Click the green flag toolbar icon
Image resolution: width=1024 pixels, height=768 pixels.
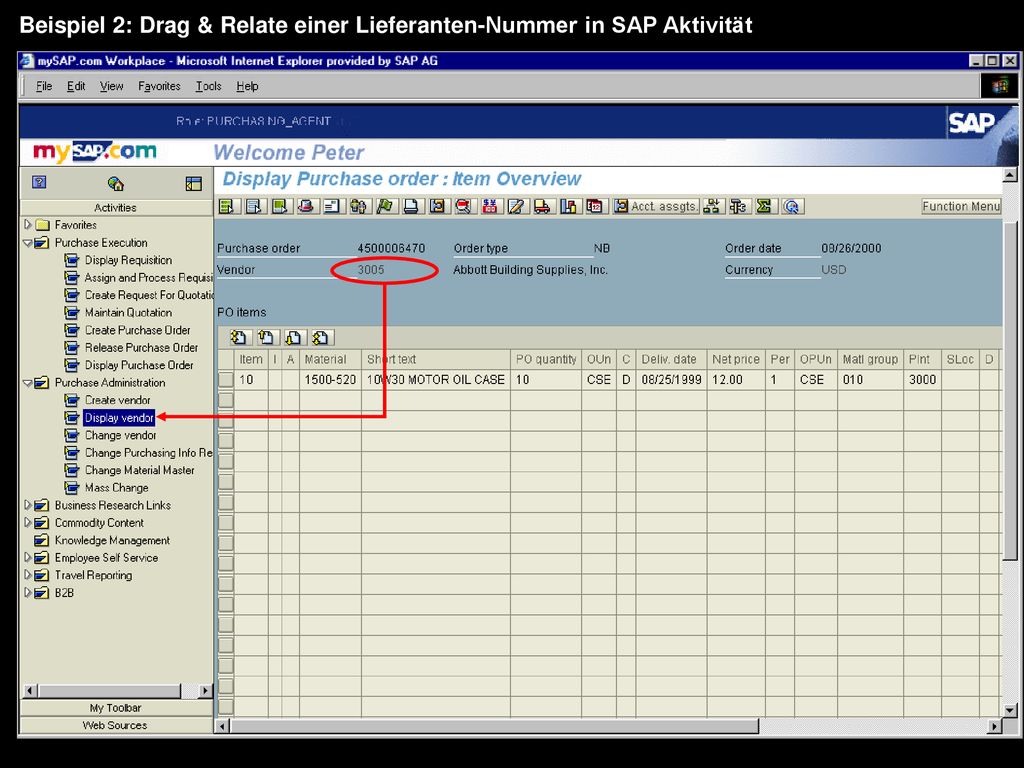tap(385, 206)
